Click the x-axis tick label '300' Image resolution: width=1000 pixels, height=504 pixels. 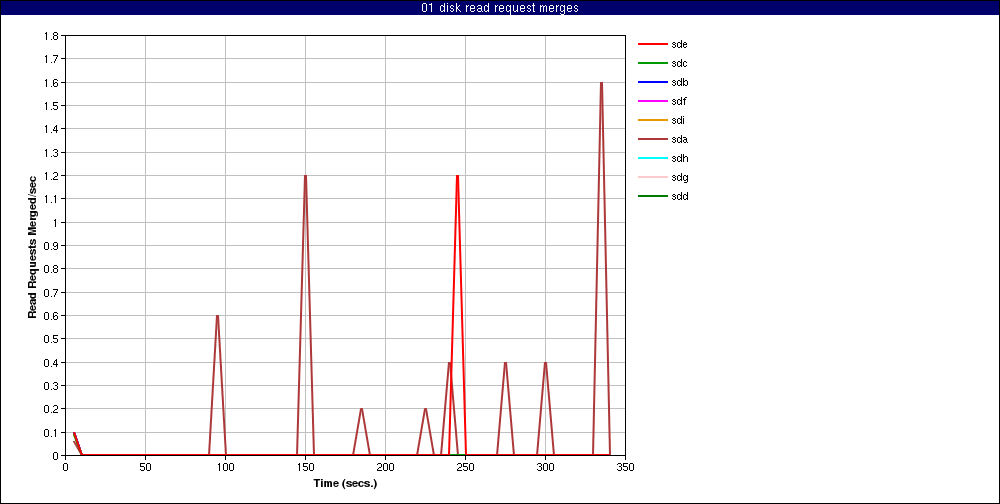[x=545, y=466]
